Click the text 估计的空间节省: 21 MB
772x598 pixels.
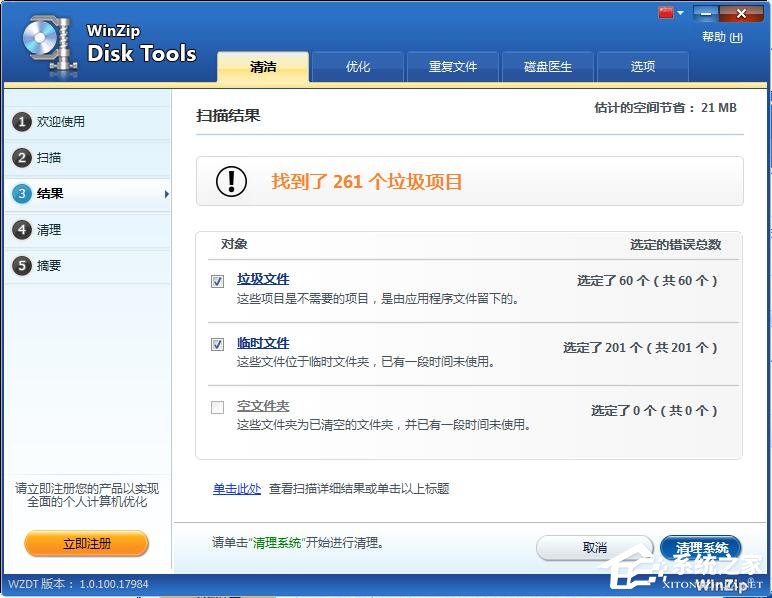point(665,107)
